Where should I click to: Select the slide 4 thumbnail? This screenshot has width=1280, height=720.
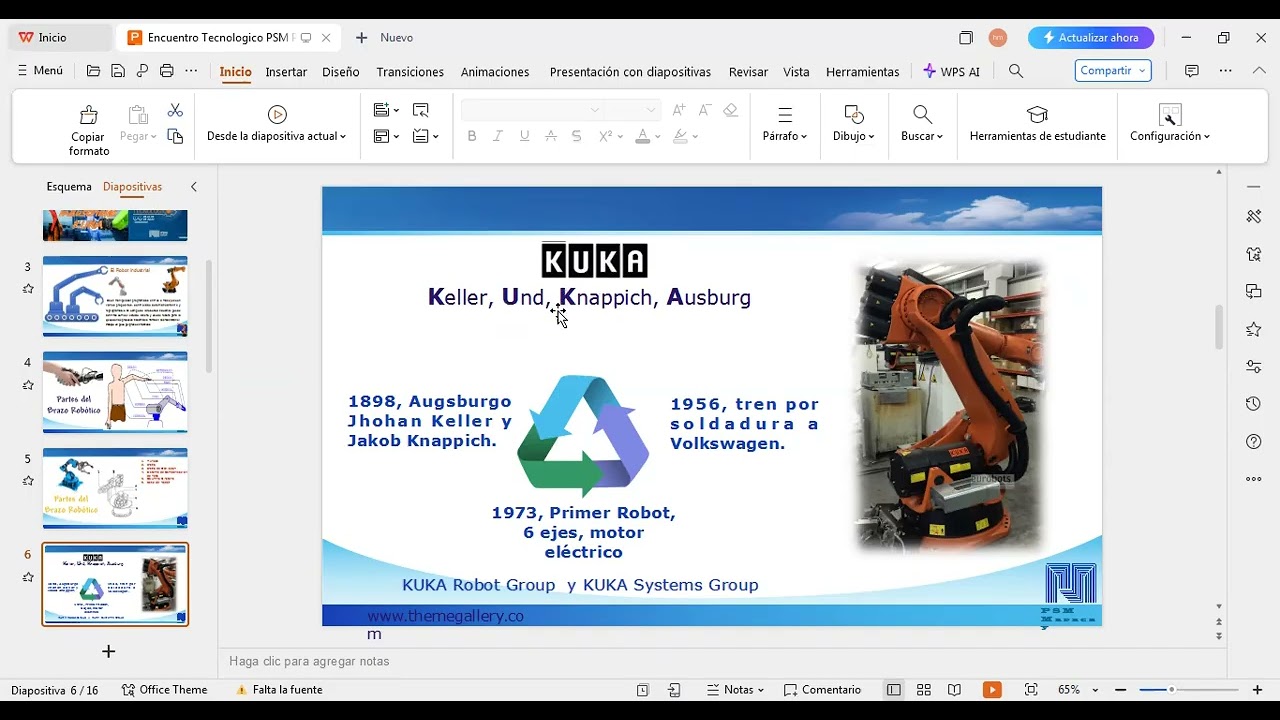pos(115,392)
